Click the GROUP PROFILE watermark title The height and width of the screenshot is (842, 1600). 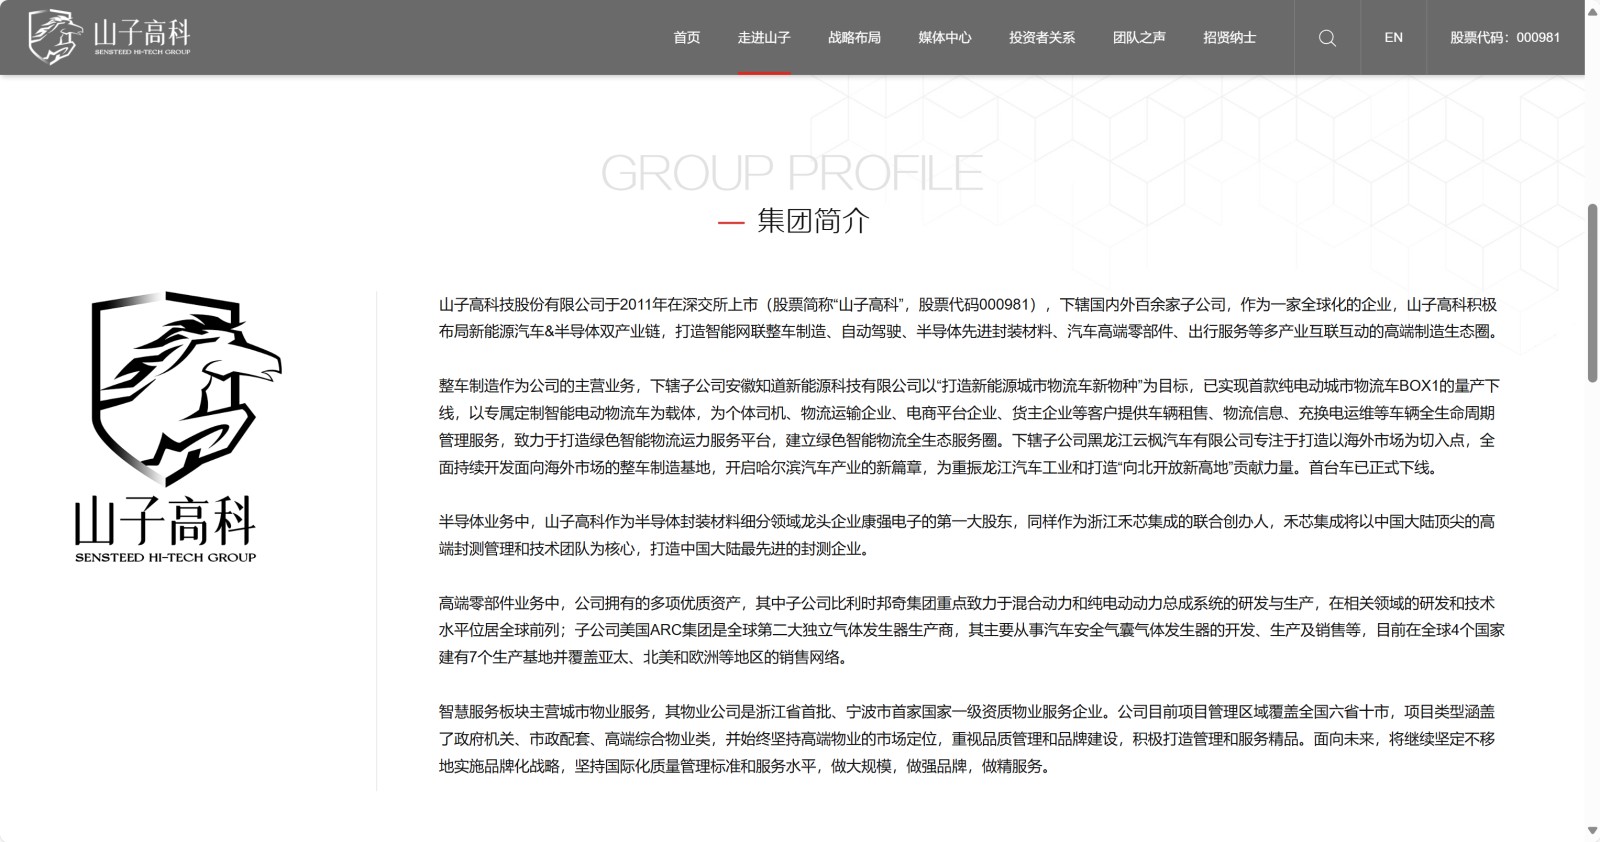point(792,173)
